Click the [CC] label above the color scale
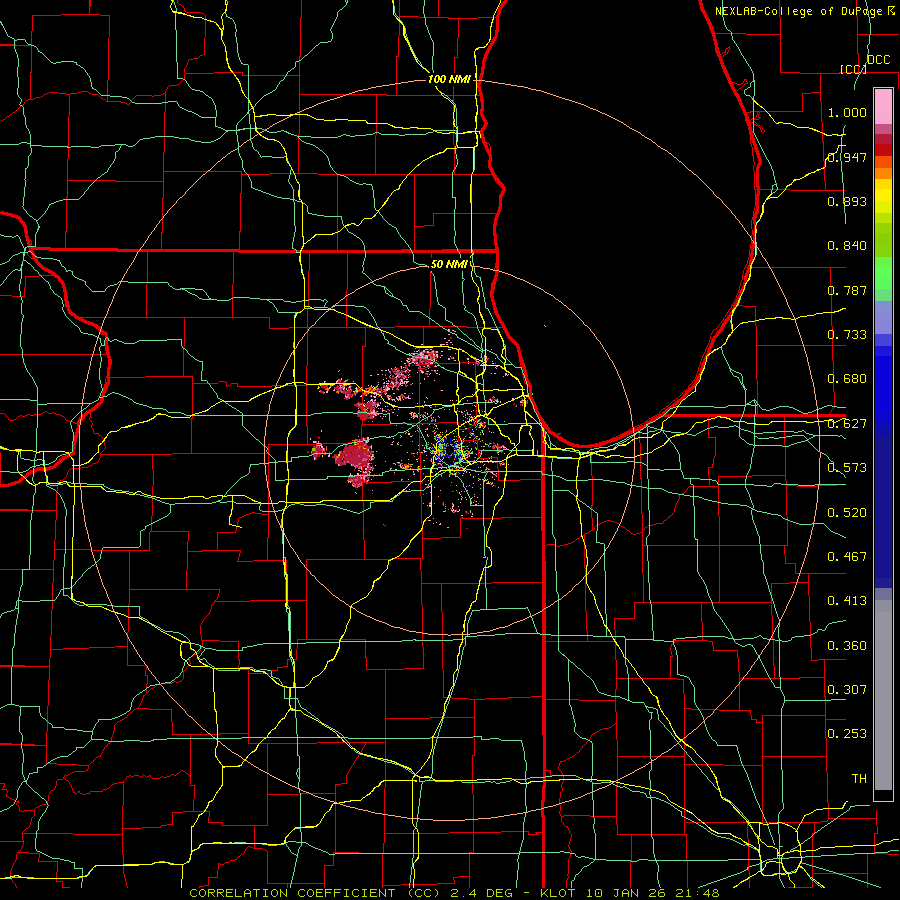This screenshot has height=900, width=900. point(853,69)
